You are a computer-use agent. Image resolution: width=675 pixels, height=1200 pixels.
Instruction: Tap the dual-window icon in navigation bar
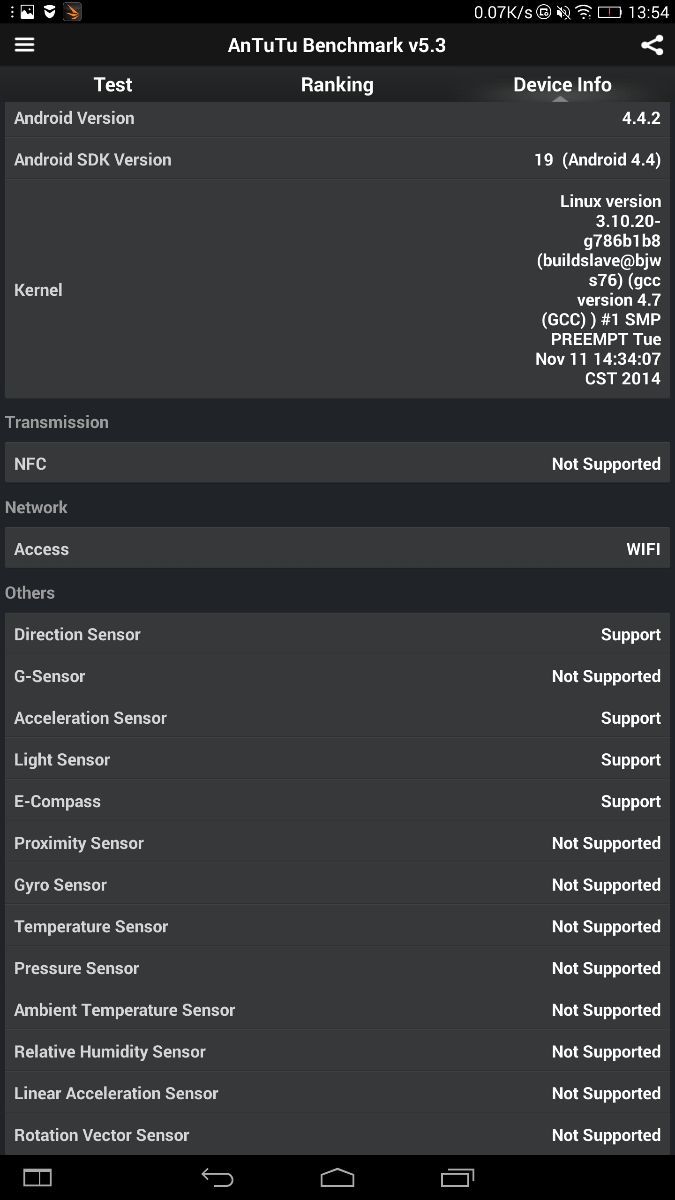click(37, 1177)
